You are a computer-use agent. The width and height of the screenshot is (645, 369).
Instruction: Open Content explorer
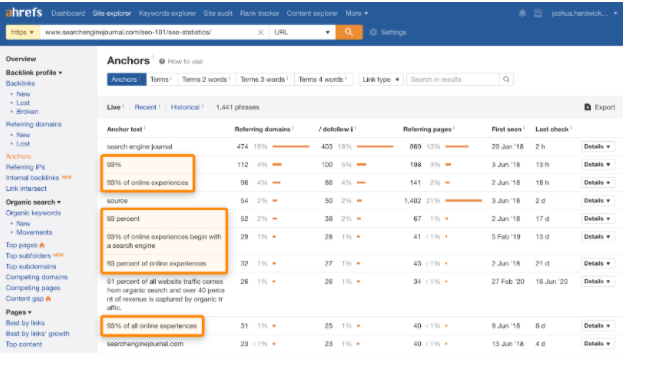point(312,14)
